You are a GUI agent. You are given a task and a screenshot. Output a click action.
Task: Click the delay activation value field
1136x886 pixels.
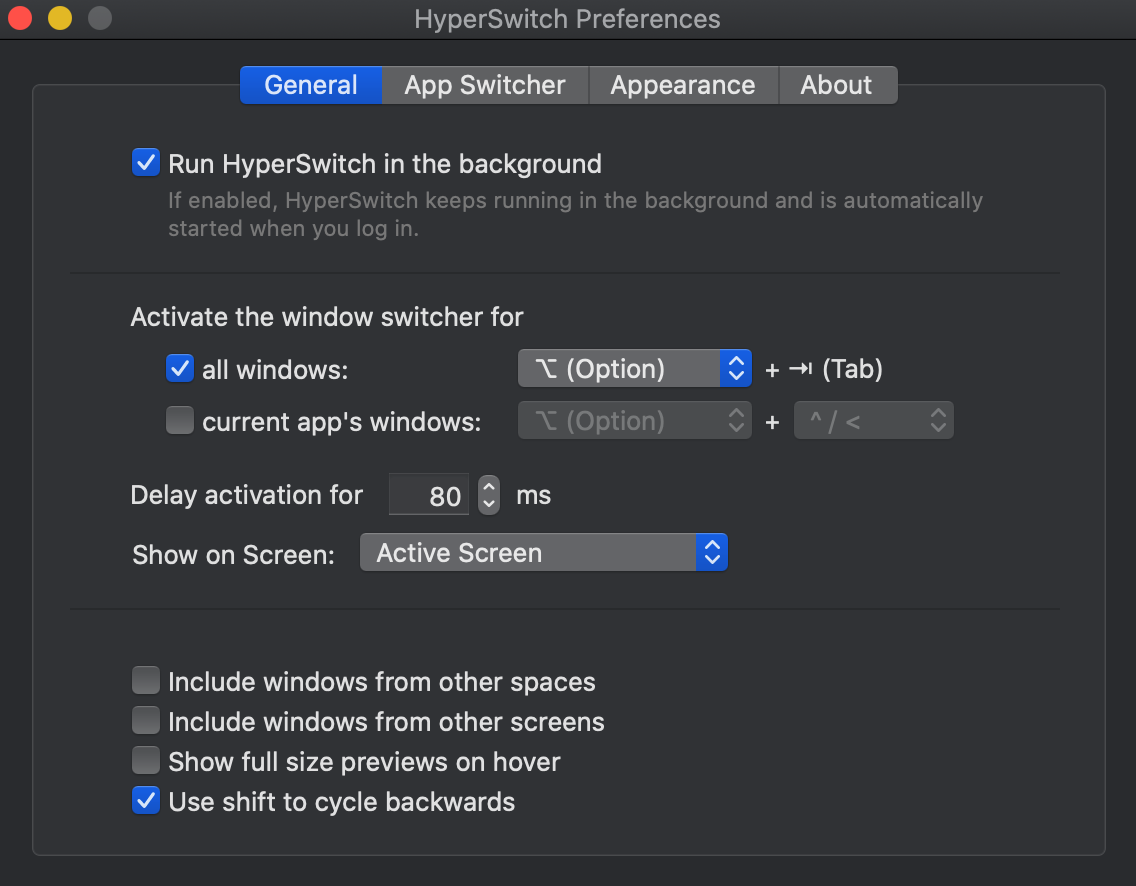pyautogui.click(x=429, y=495)
